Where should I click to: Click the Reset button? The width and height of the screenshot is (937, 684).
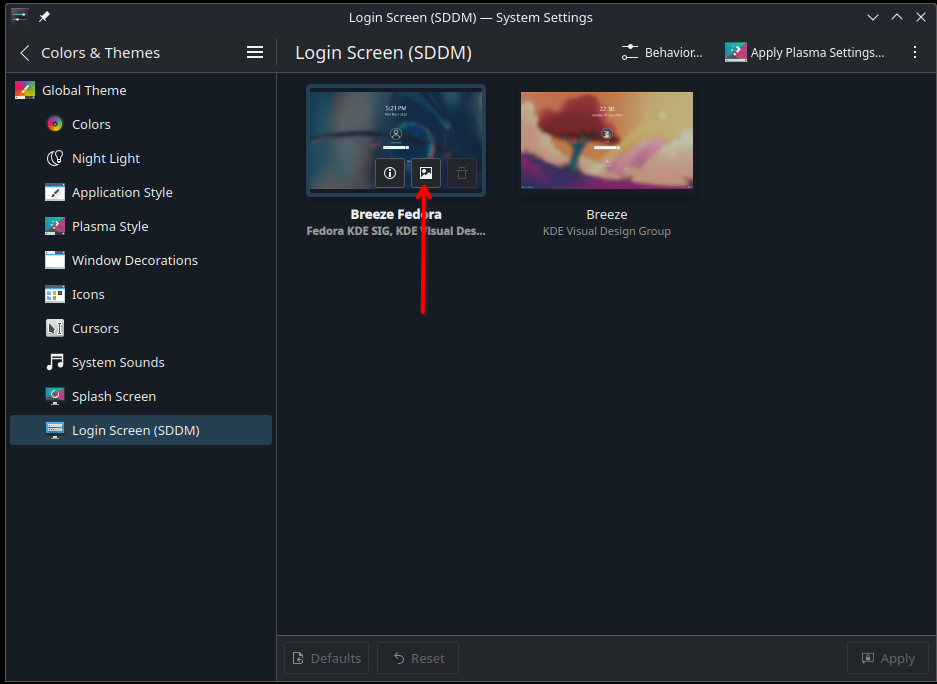click(x=418, y=658)
